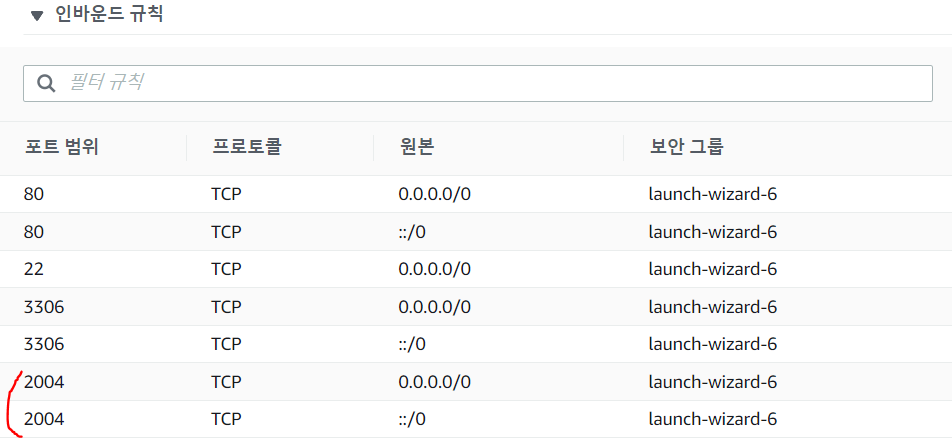Collapse the 인바운드 규칙 section triangle

pyautogui.click(x=37, y=16)
